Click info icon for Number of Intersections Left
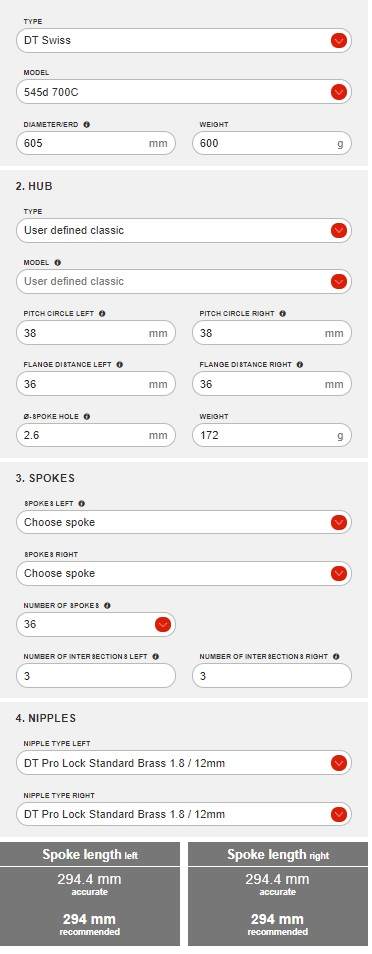 pyautogui.click(x=155, y=657)
